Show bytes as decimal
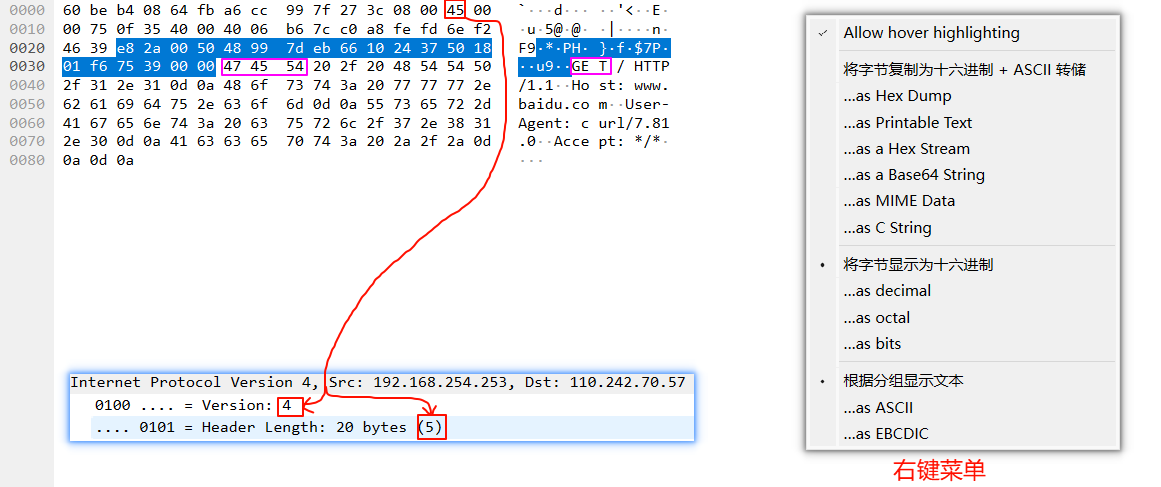The image size is (1161, 487). 887,291
